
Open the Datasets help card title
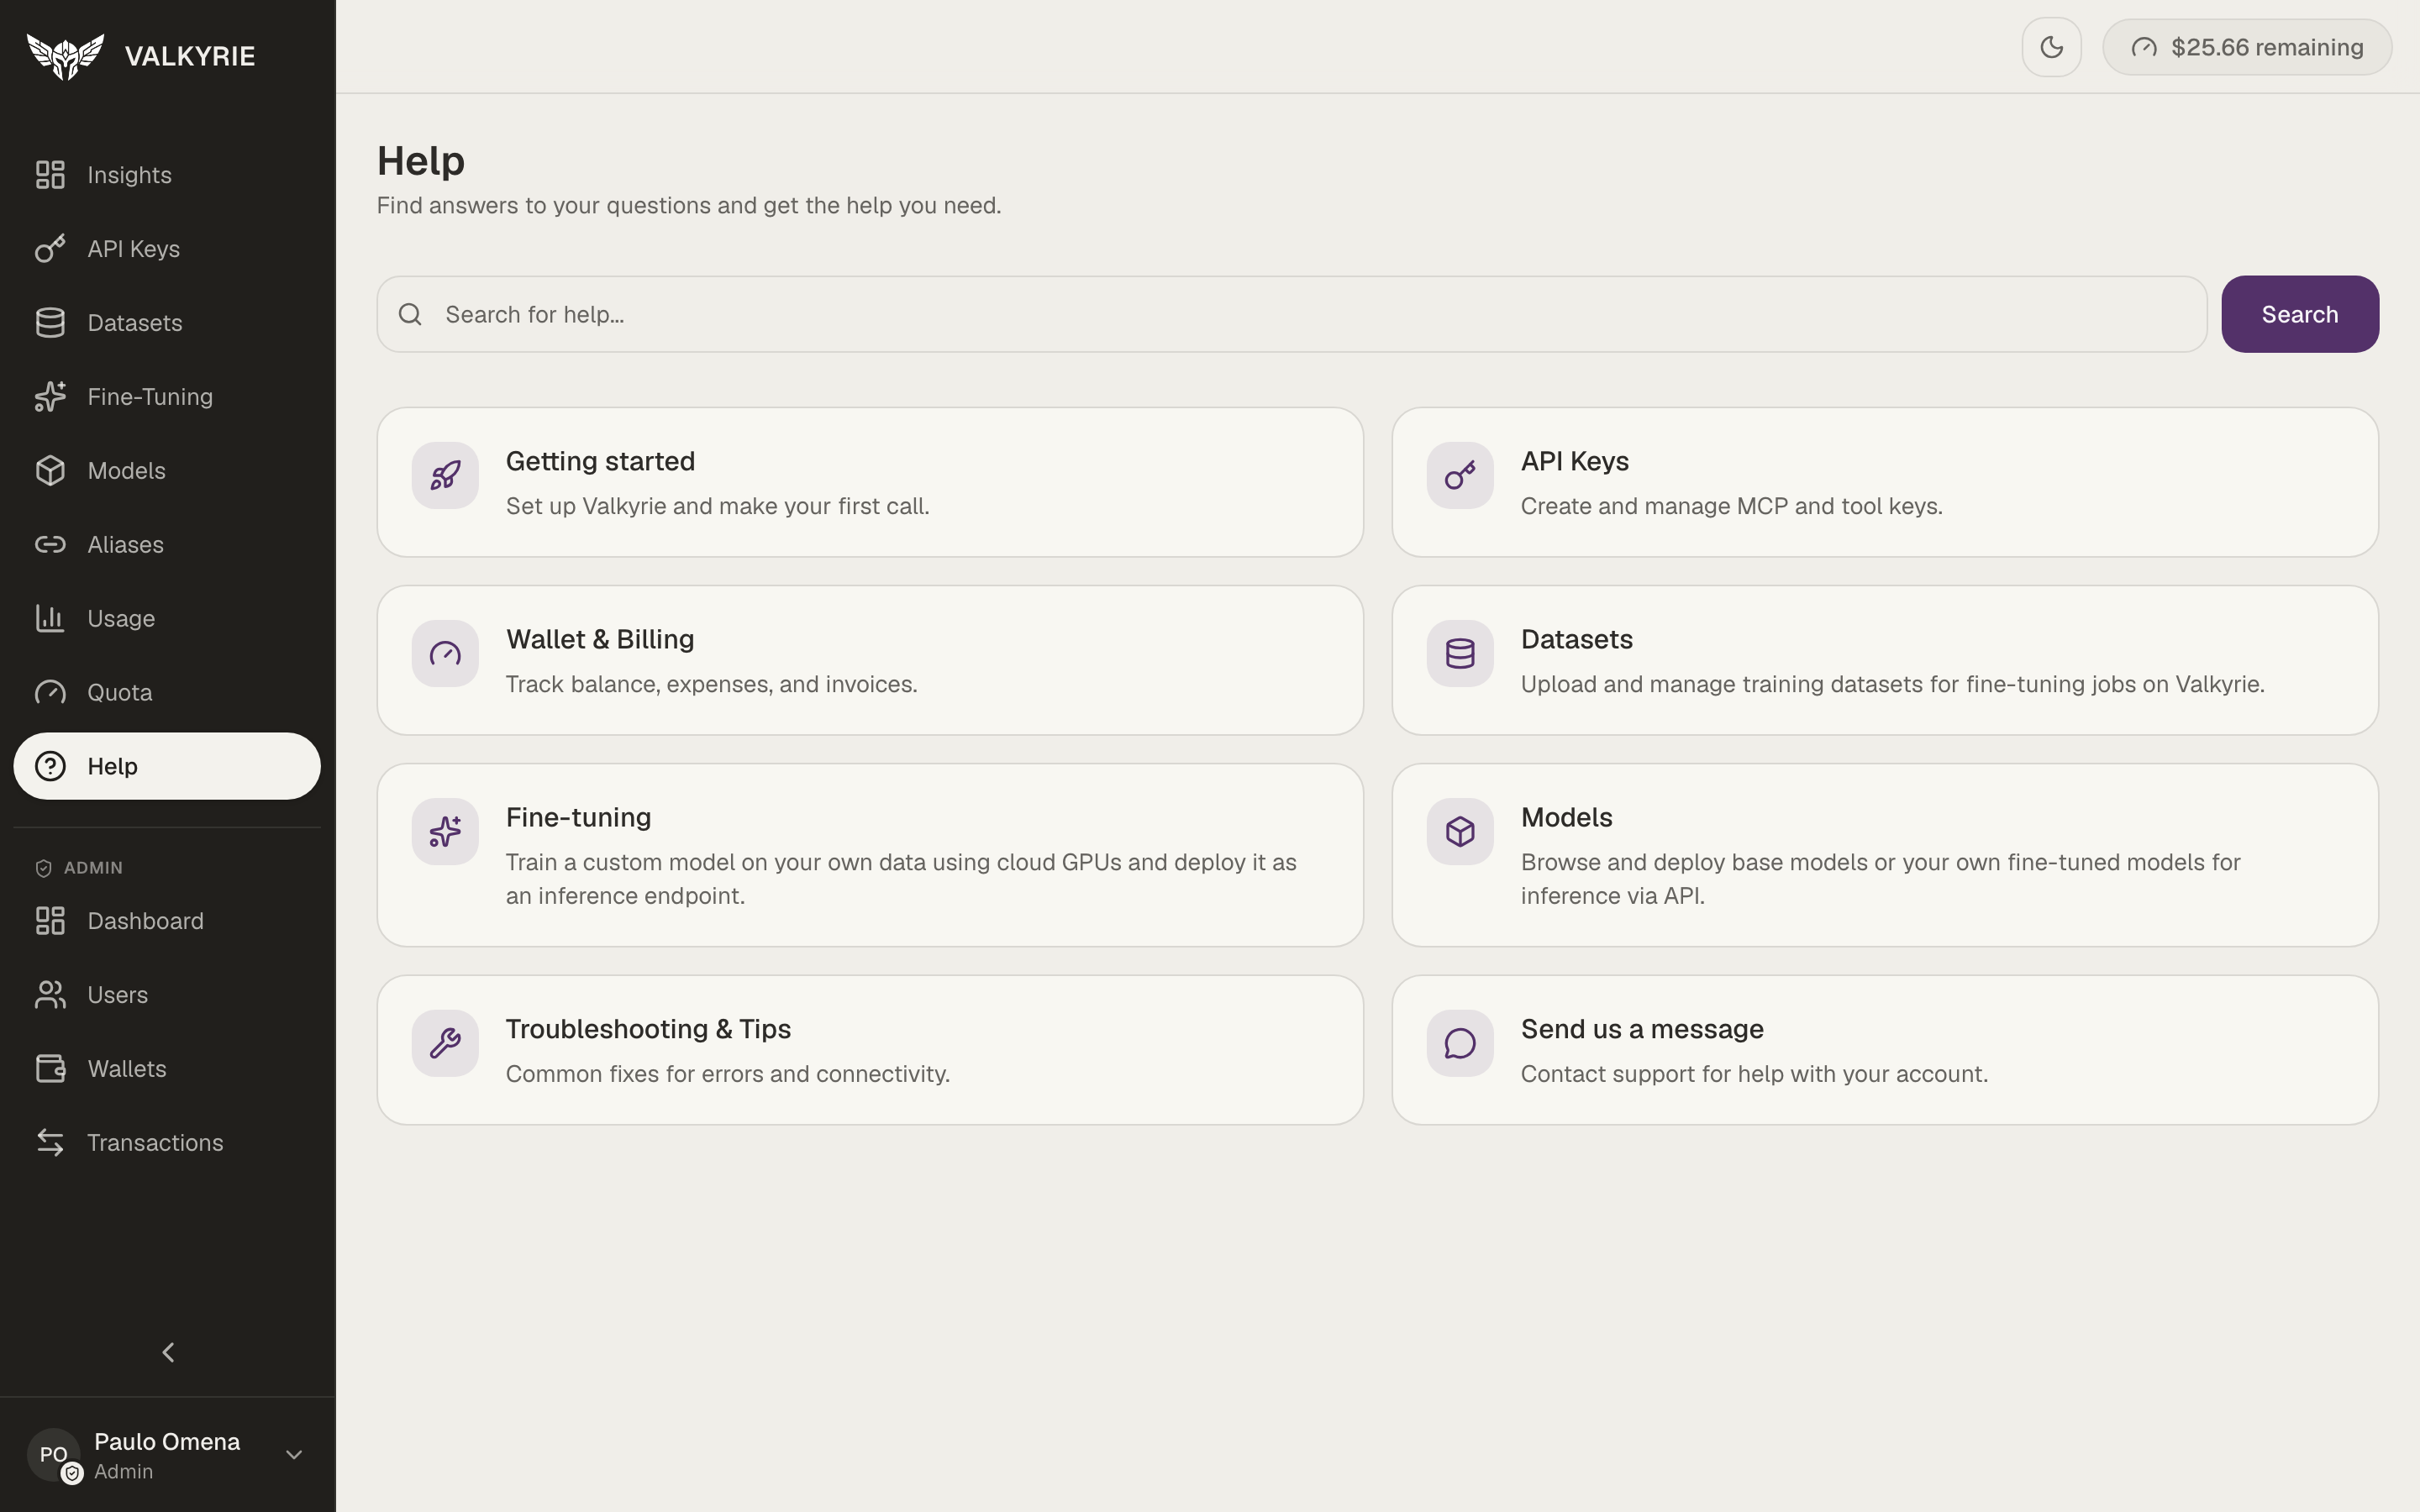[x=1576, y=639]
